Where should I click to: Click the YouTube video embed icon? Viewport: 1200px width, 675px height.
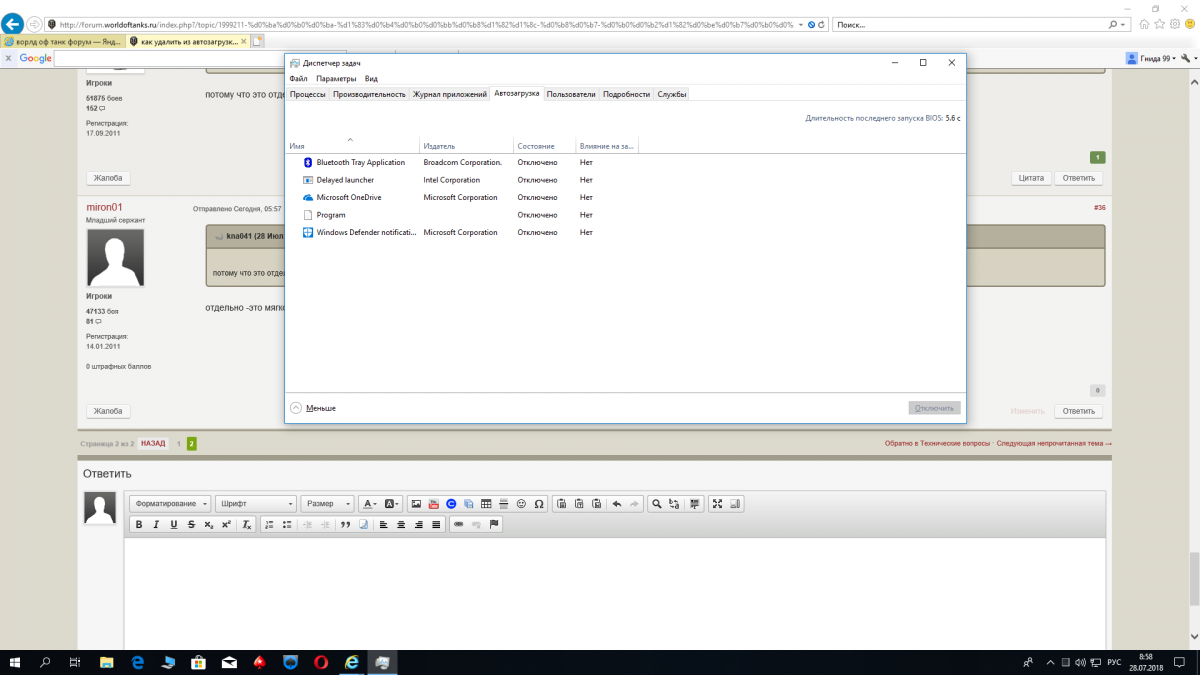click(434, 504)
